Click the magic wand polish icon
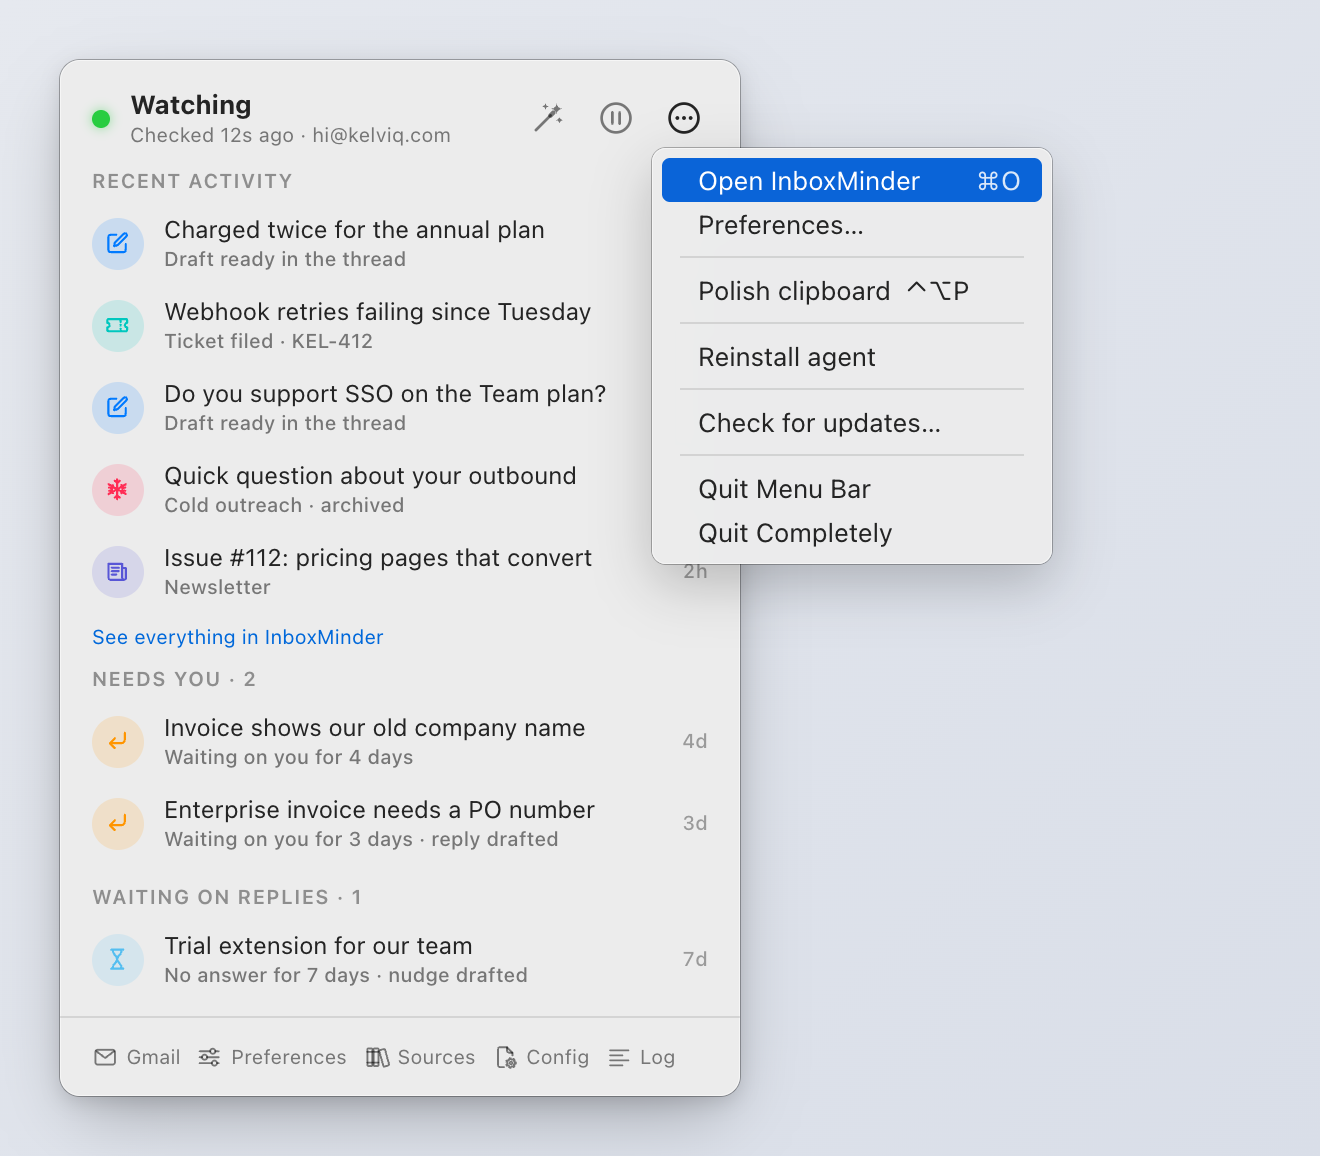Viewport: 1320px width, 1158px height. (x=548, y=118)
